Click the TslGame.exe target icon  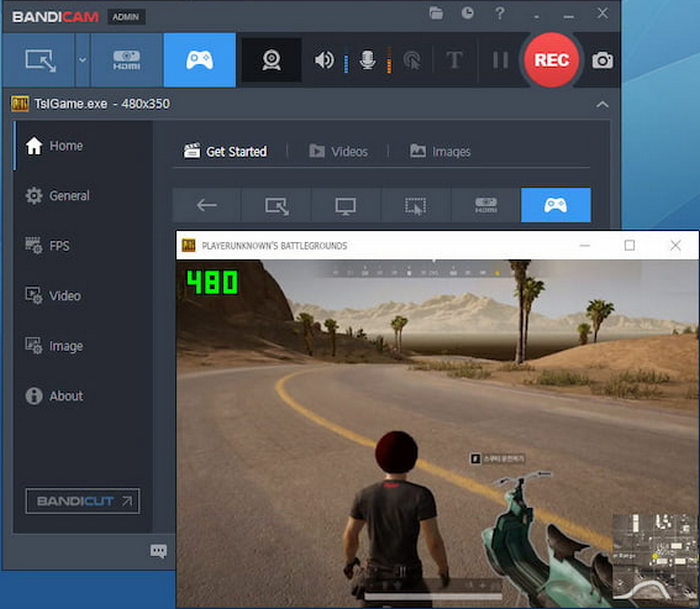pos(20,104)
